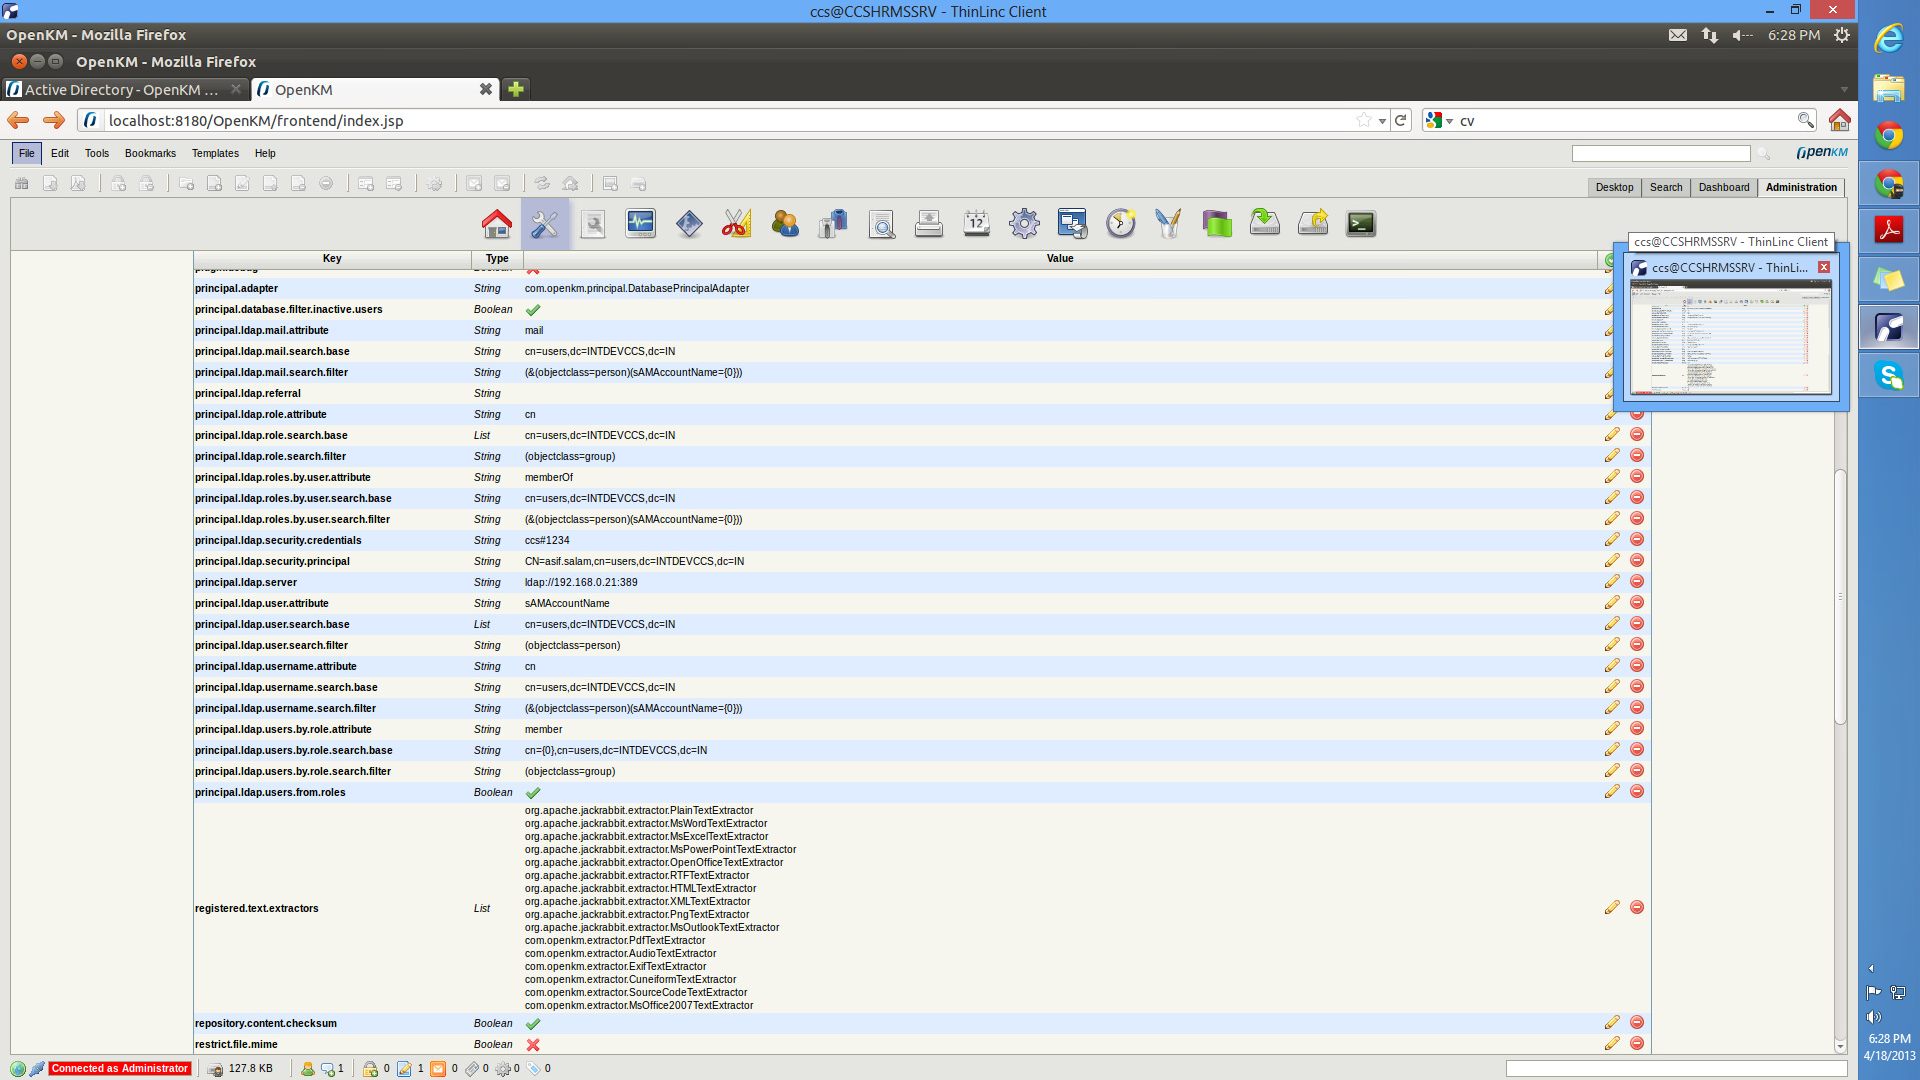
Task: Open the Bookmarks menu
Action: 150,154
